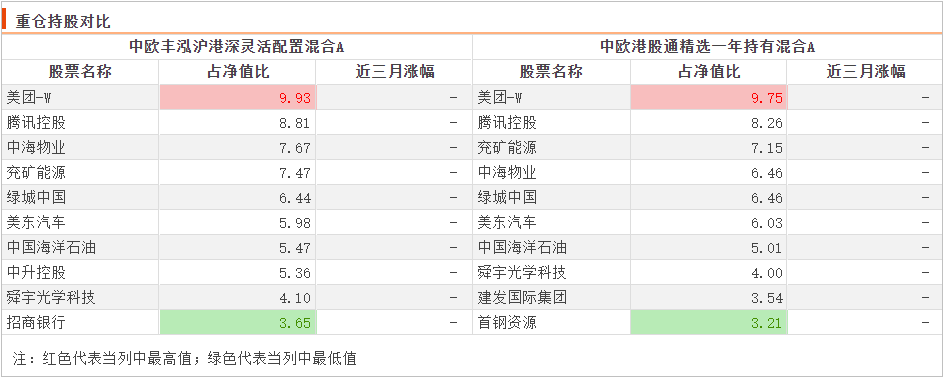
Task: Open 腾讯控股 in the left fund table
Action: (36, 123)
